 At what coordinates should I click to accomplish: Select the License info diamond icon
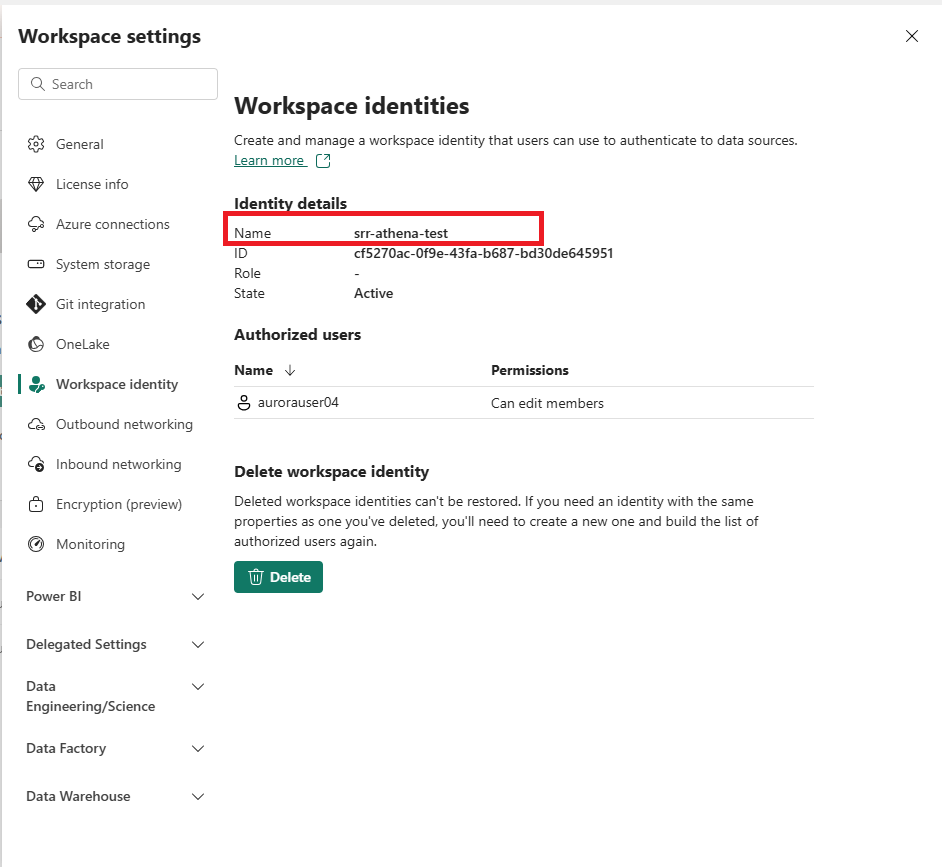coord(37,184)
